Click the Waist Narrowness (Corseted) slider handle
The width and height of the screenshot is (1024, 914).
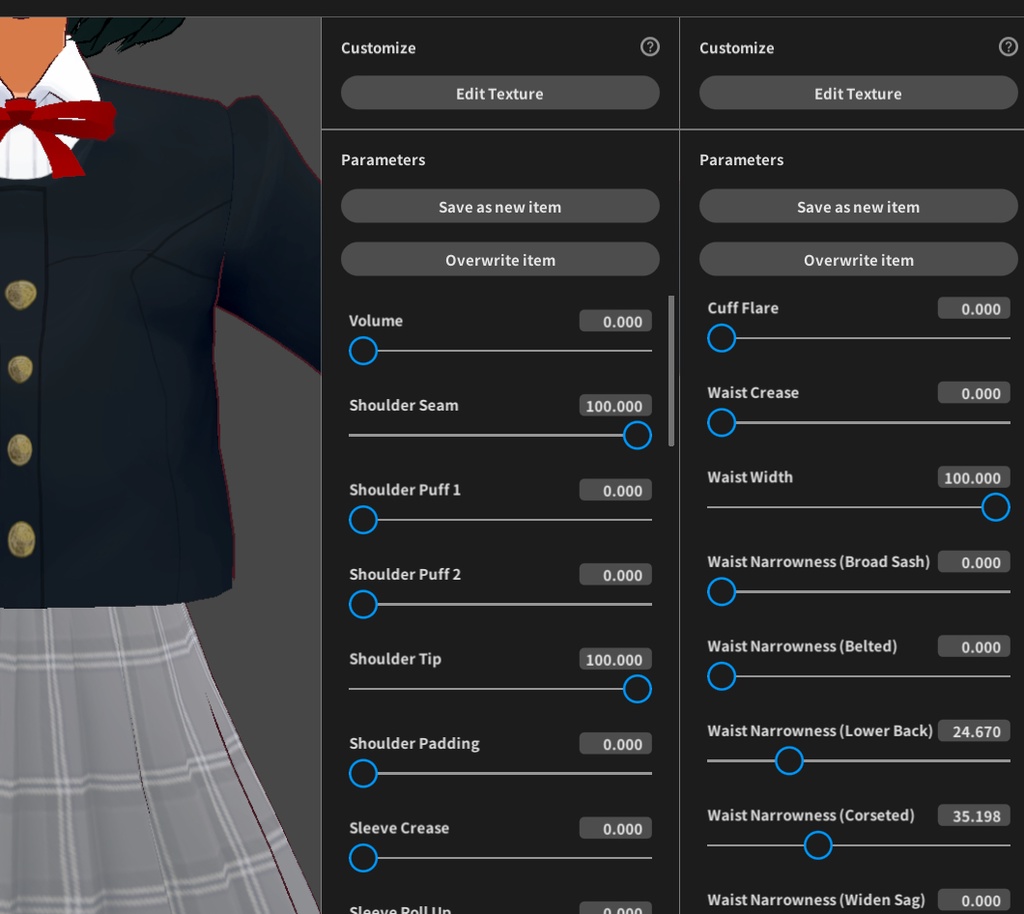pyautogui.click(x=817, y=845)
